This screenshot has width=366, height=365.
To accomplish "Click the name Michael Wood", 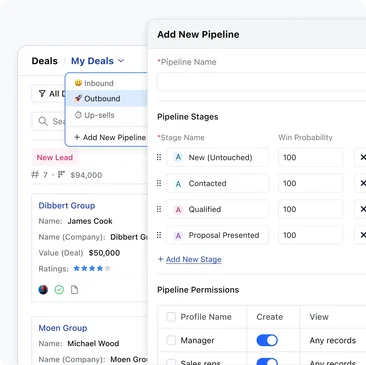I will 93,343.
